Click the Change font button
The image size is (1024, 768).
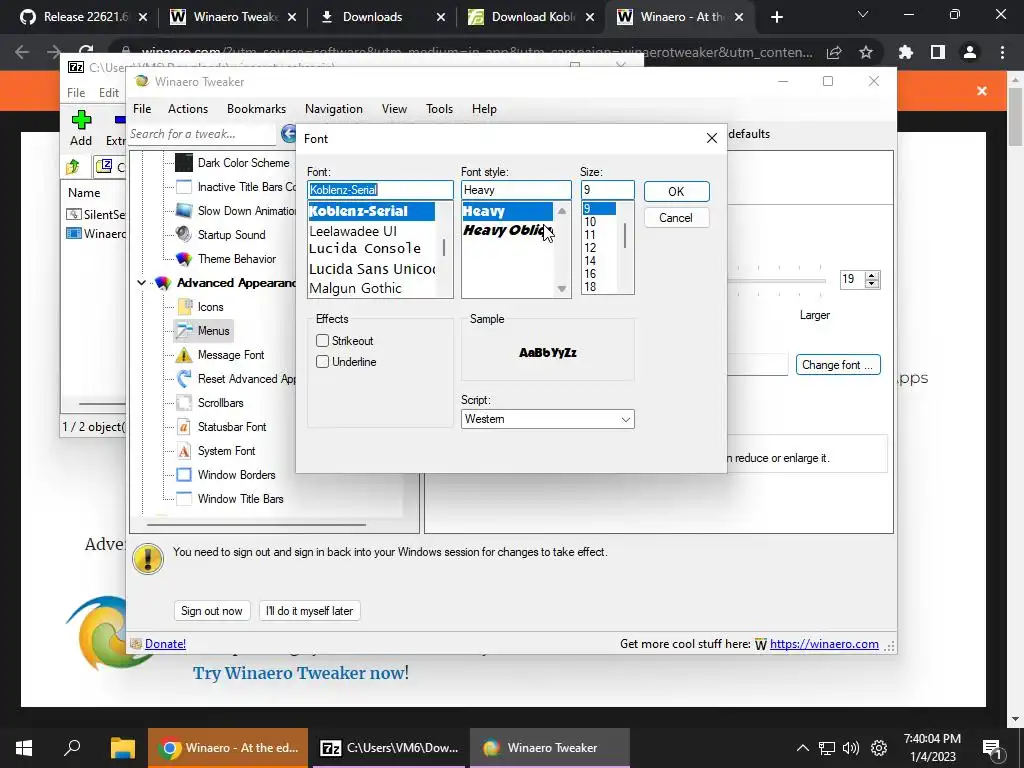pyautogui.click(x=838, y=365)
